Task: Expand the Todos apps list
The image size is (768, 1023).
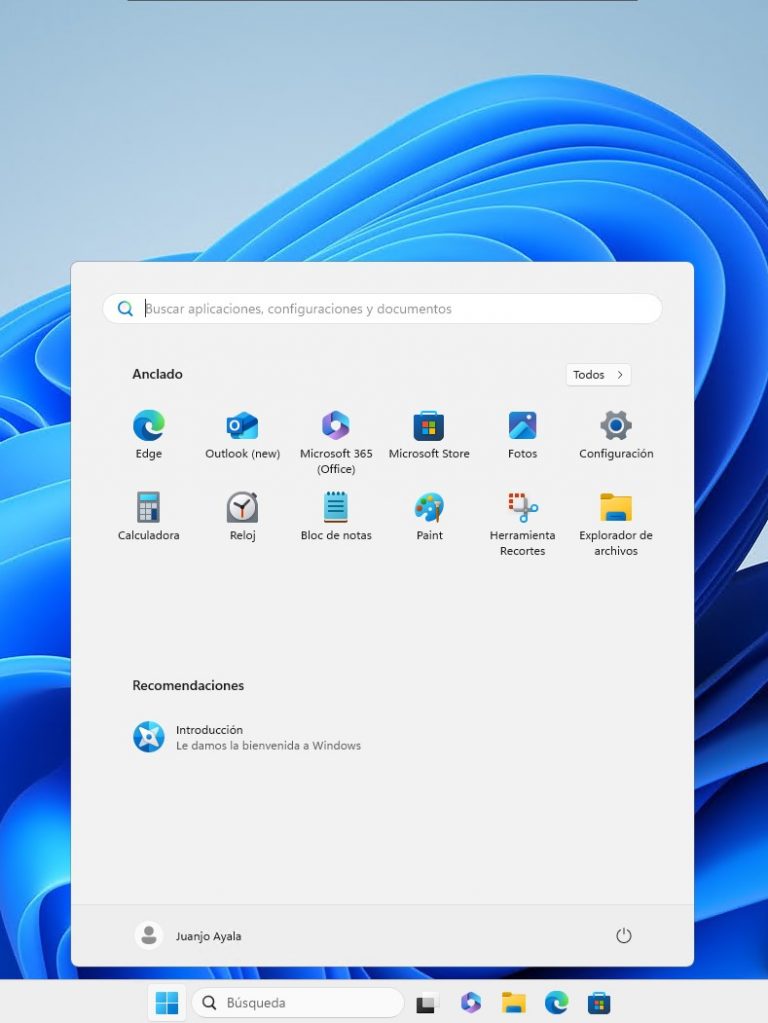Action: (x=598, y=375)
